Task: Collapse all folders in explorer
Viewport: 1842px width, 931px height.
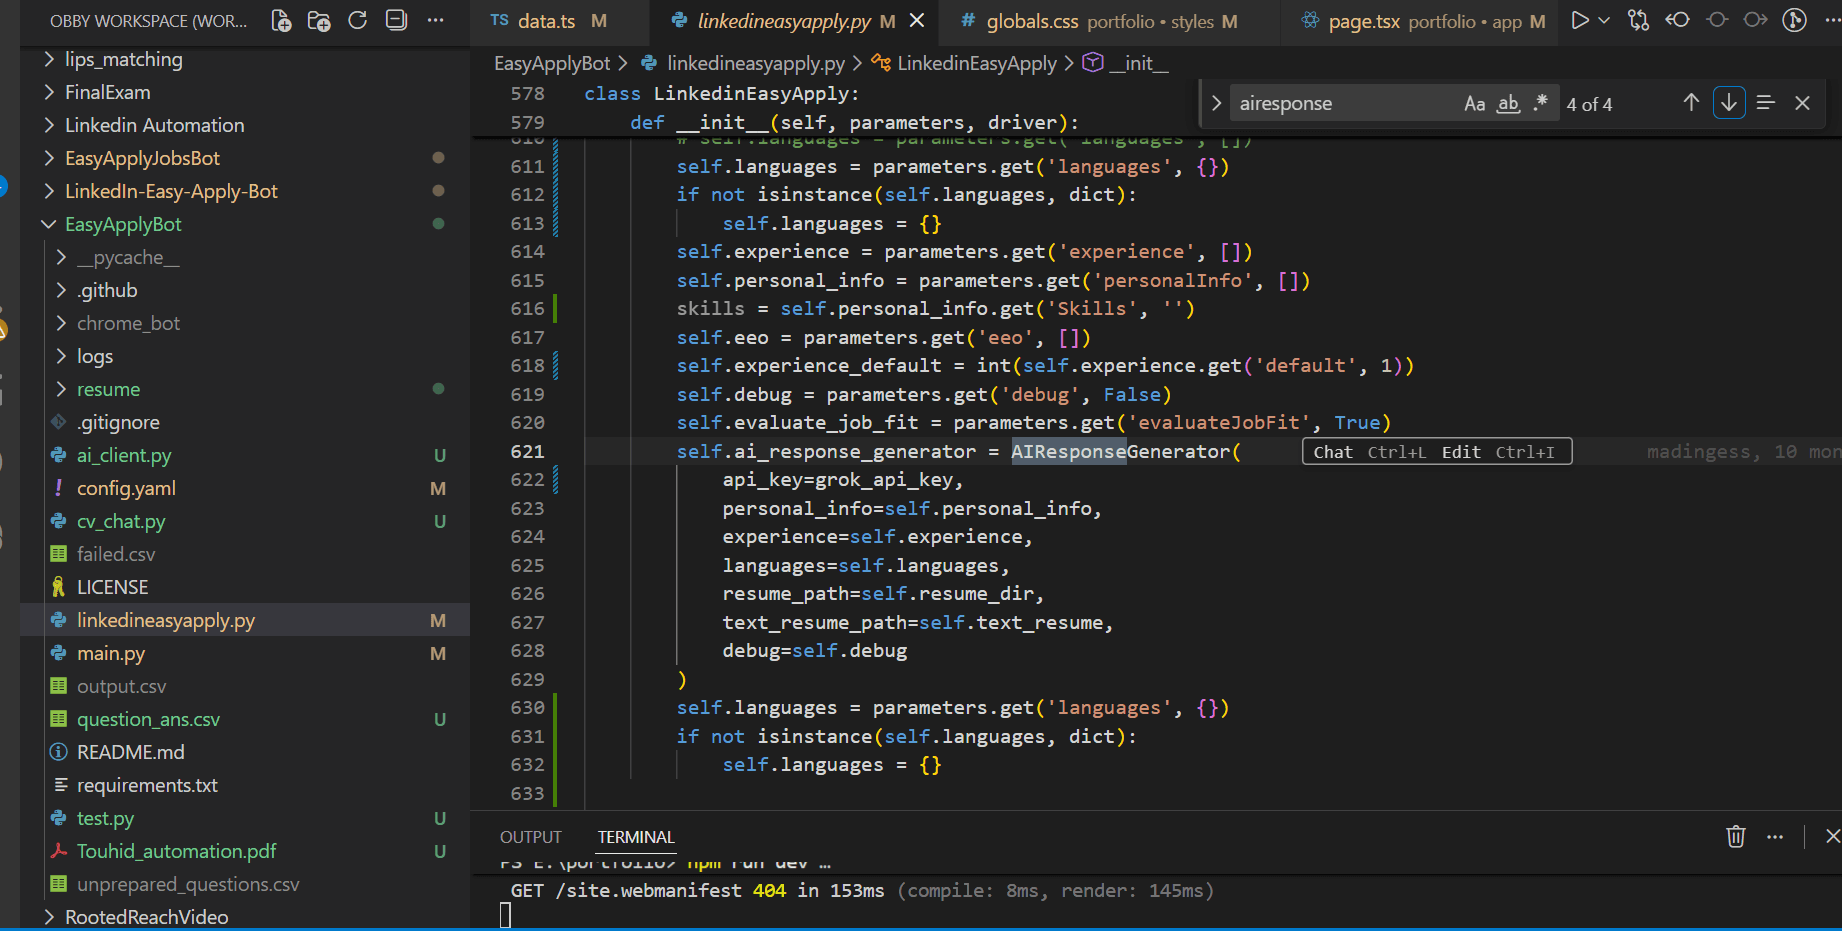Action: click(x=396, y=21)
